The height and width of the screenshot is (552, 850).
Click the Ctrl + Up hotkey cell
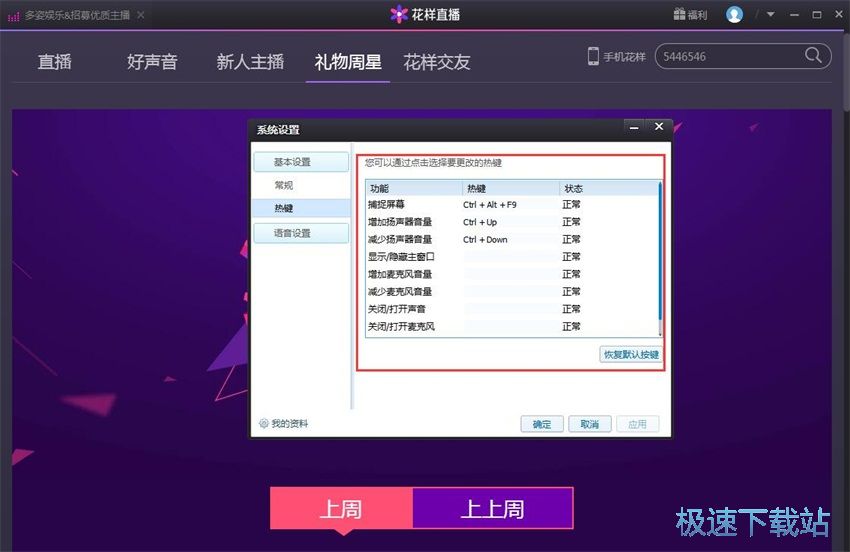[480, 222]
